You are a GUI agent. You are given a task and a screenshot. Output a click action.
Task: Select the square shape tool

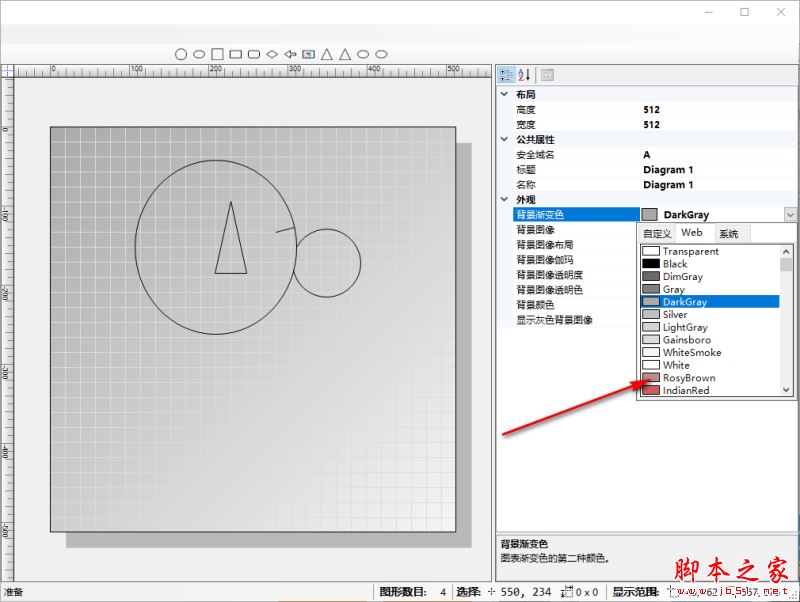tap(217, 54)
